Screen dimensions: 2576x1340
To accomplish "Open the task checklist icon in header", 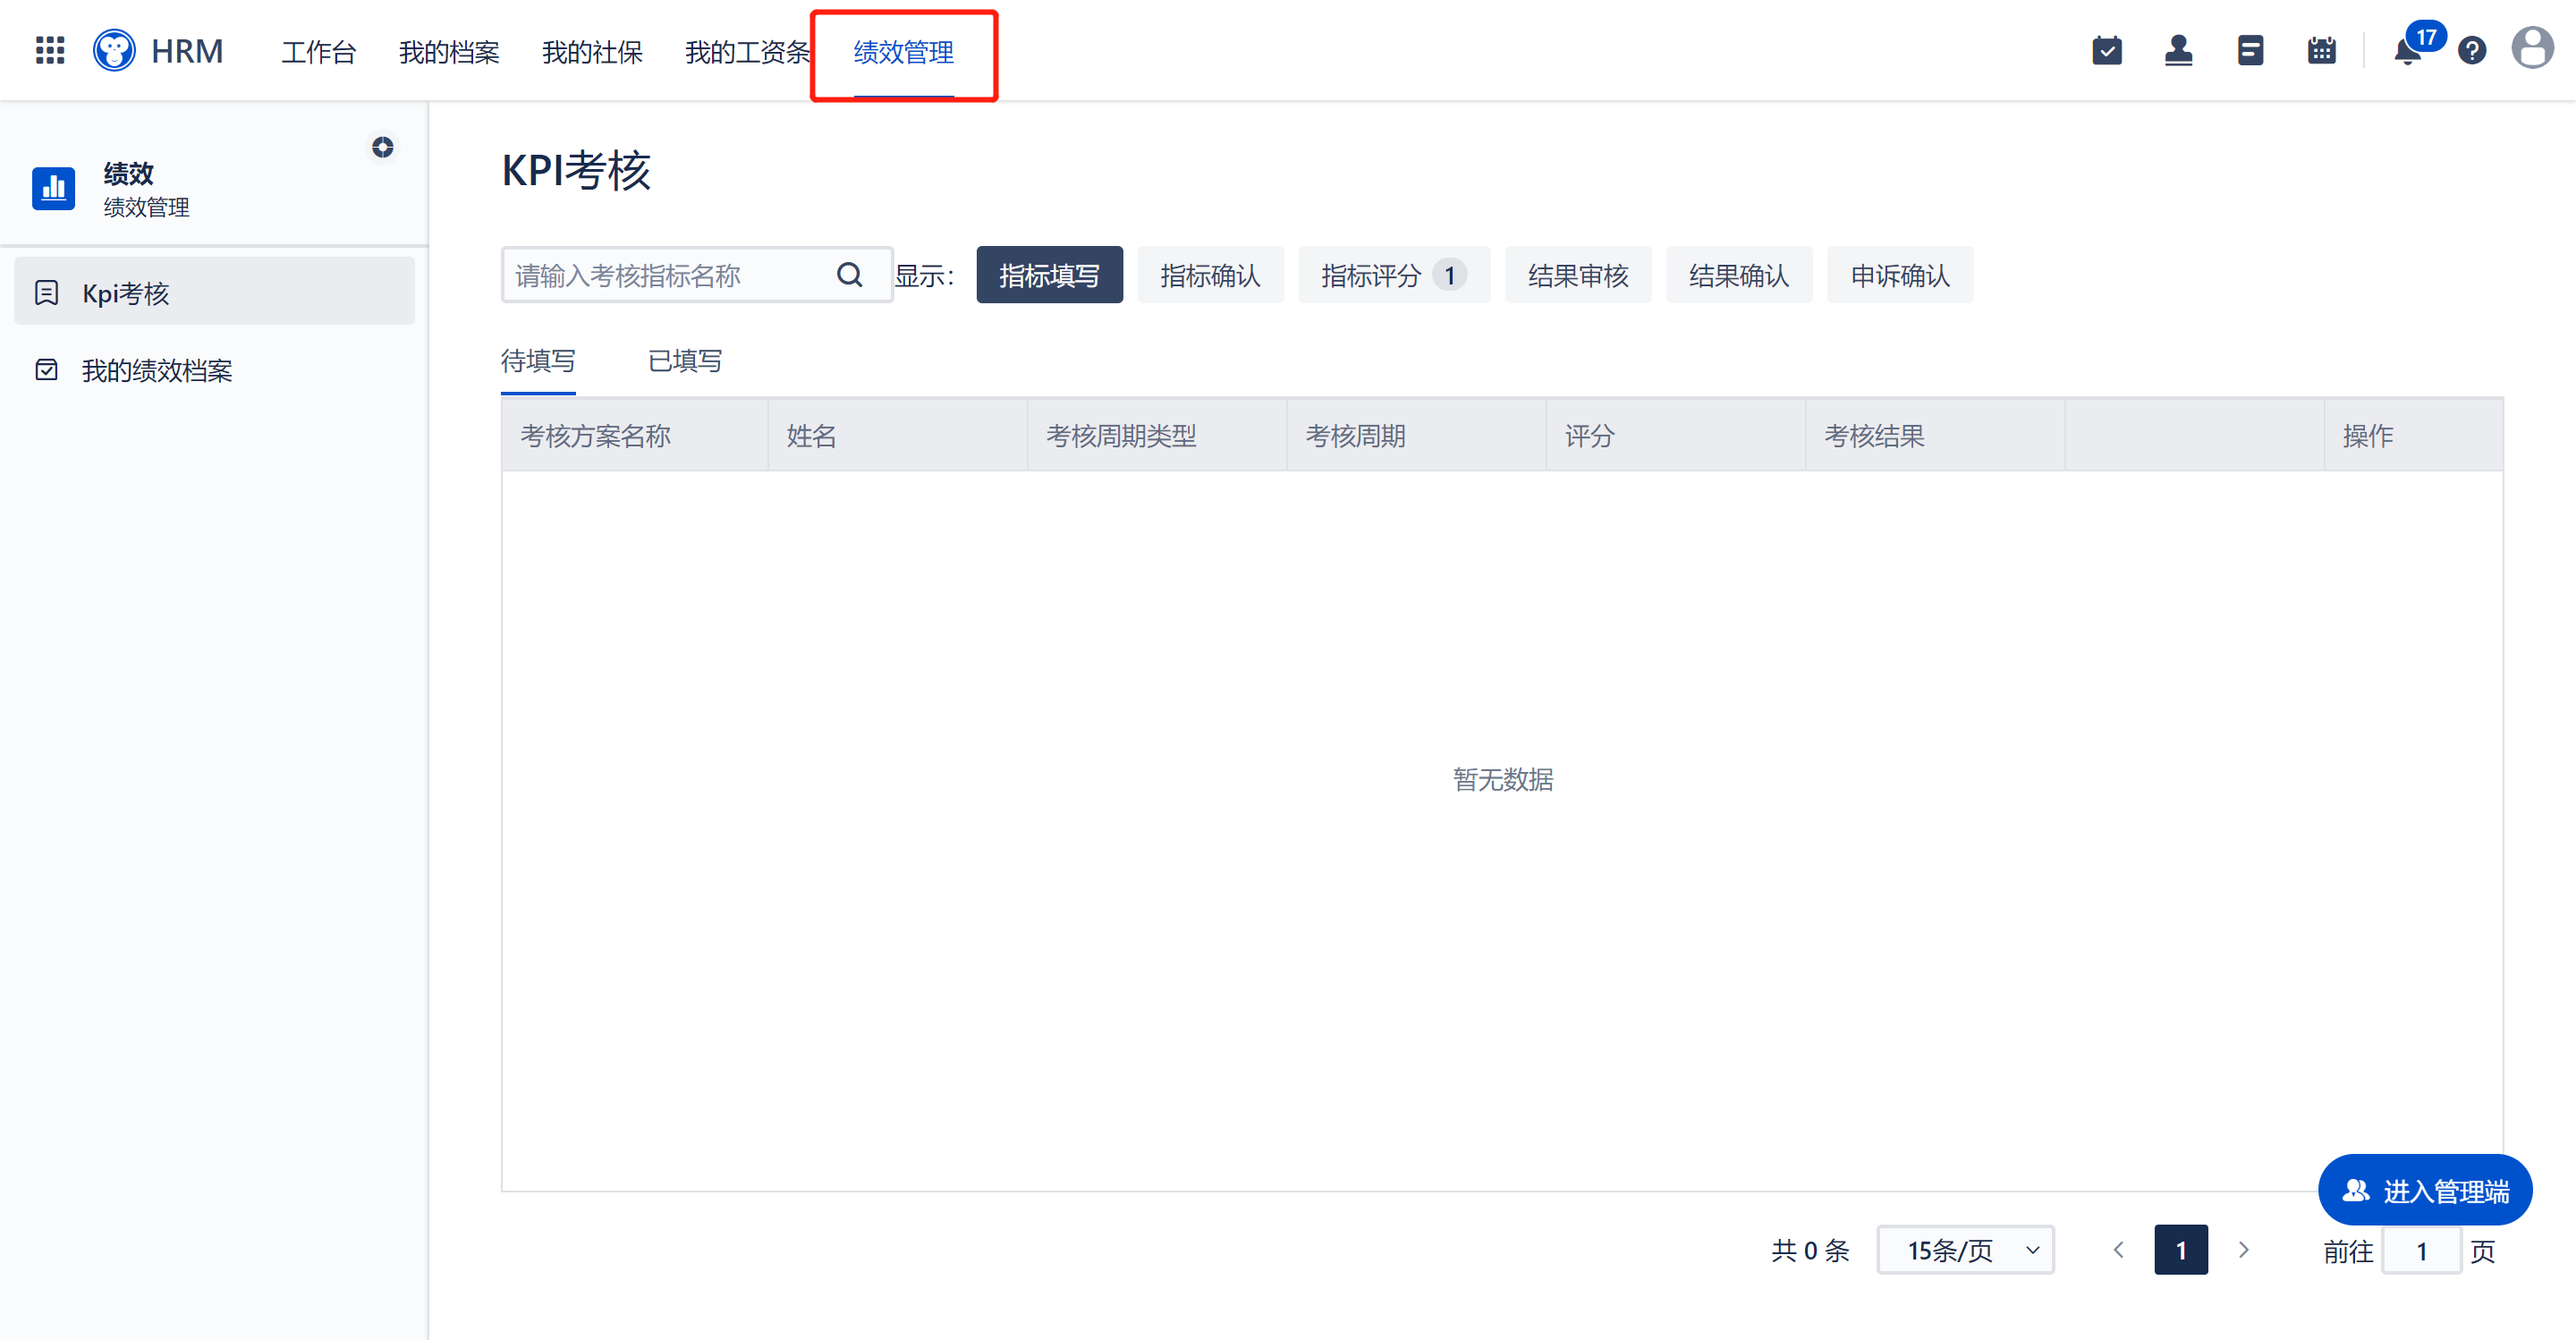I will [2107, 51].
